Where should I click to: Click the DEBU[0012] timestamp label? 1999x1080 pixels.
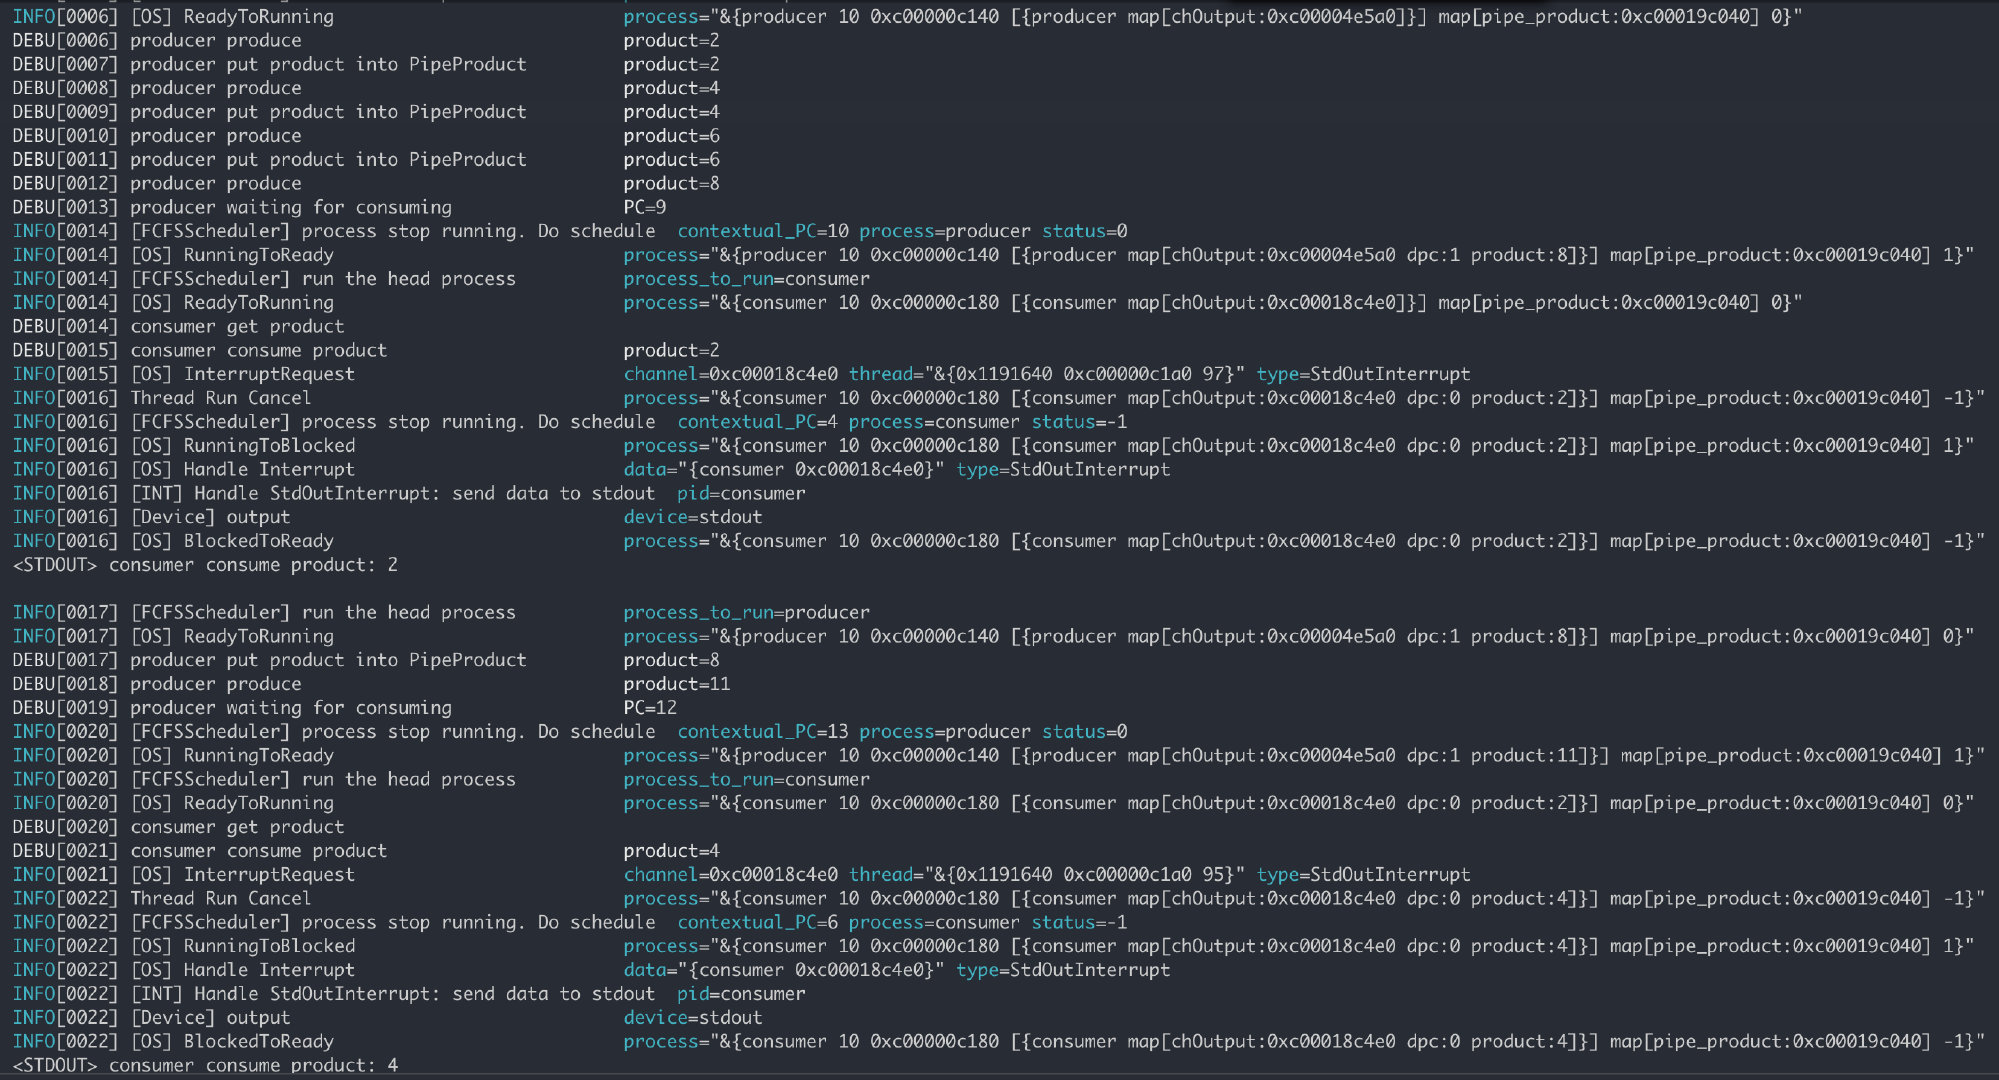[65, 183]
